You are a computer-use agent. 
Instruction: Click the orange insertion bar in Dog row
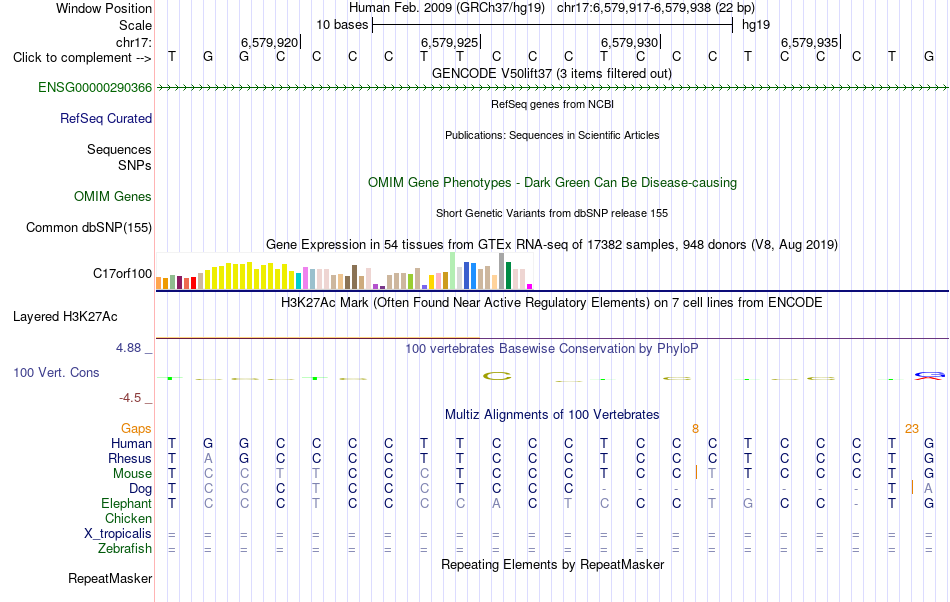pos(912,487)
